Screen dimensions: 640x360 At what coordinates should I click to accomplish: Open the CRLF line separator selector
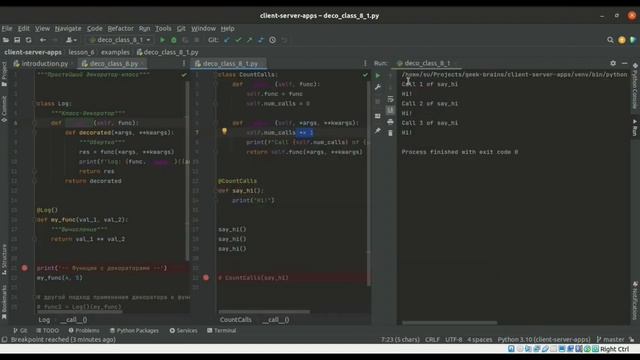(x=432, y=340)
